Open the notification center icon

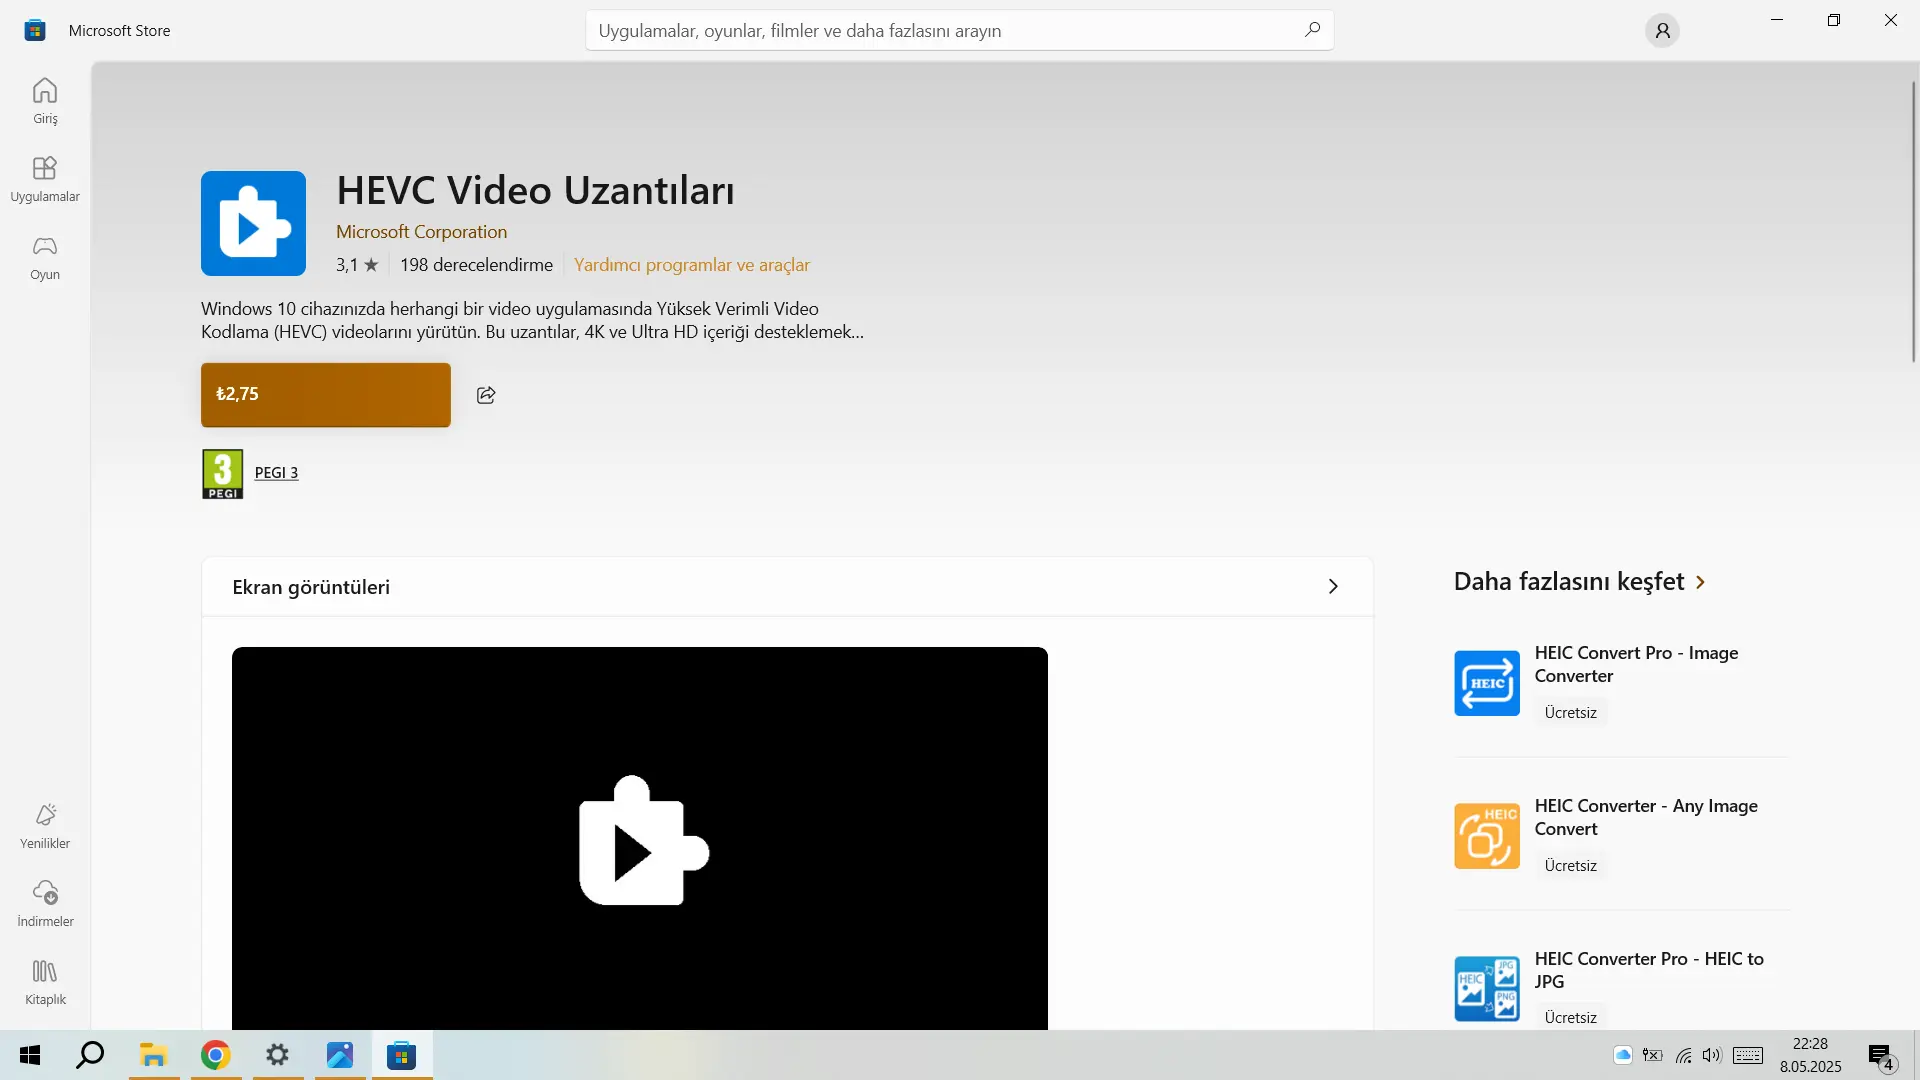[x=1881, y=1056]
